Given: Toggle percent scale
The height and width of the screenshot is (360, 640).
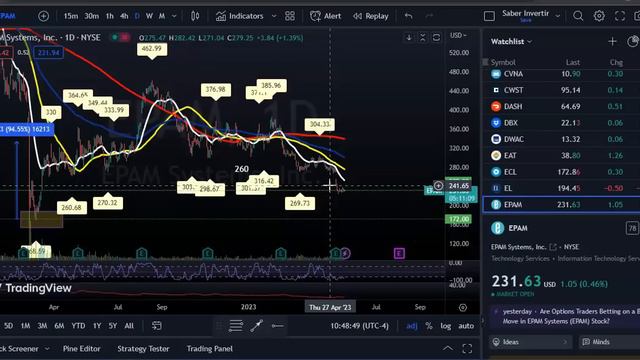Looking at the screenshot, I should pyautogui.click(x=429, y=326).
